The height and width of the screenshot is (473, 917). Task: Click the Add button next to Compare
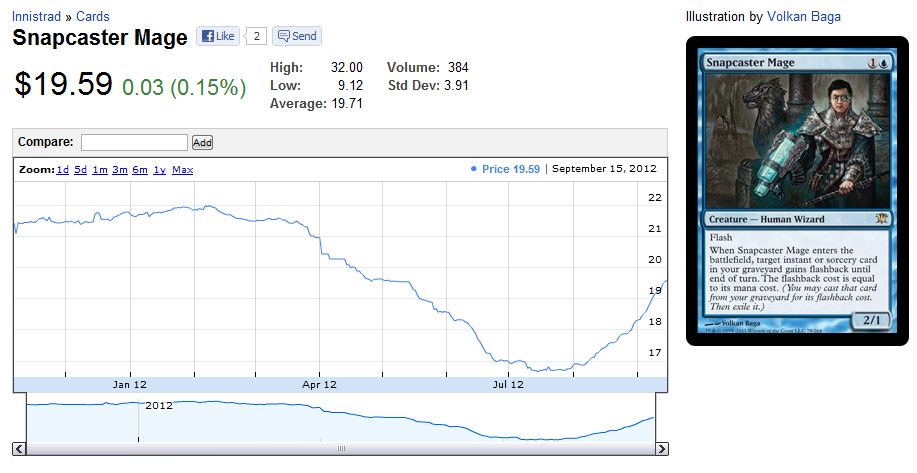tap(202, 142)
